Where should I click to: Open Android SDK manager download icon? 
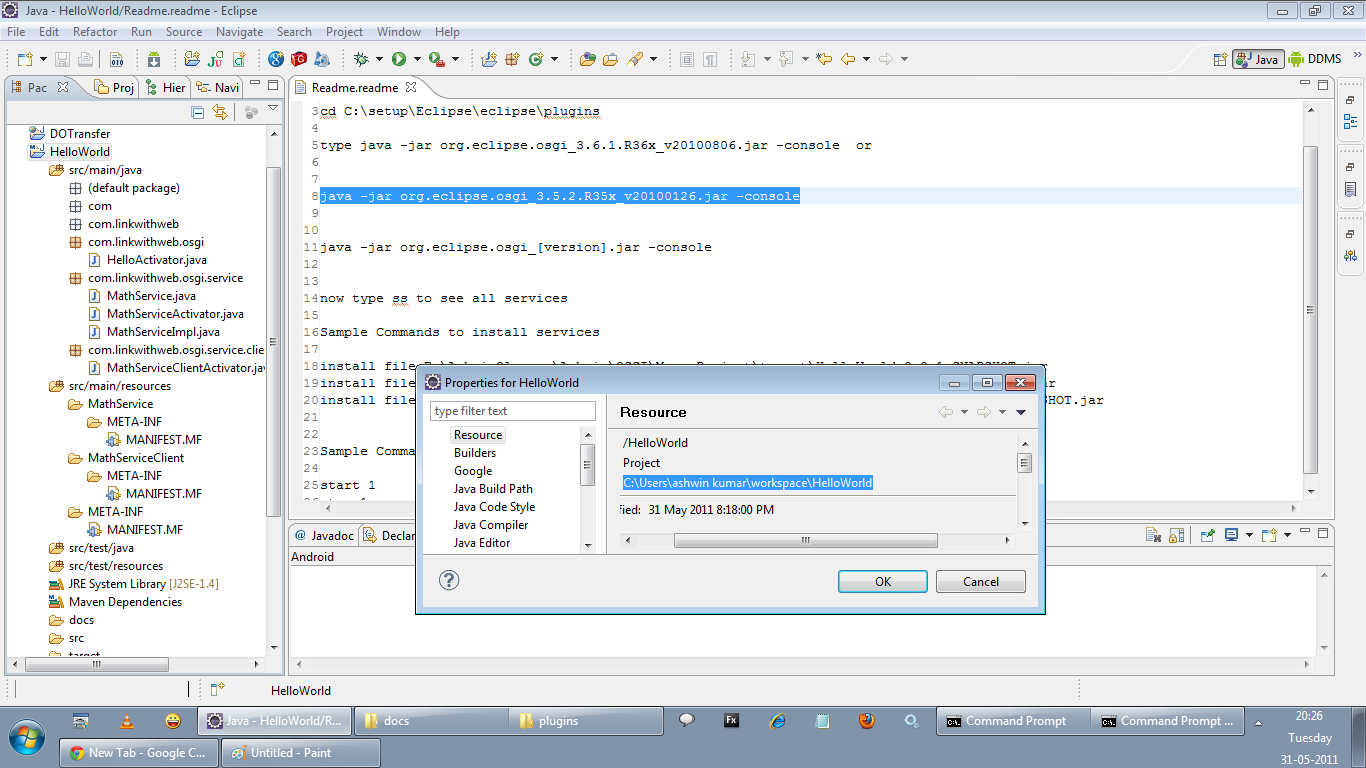click(154, 59)
